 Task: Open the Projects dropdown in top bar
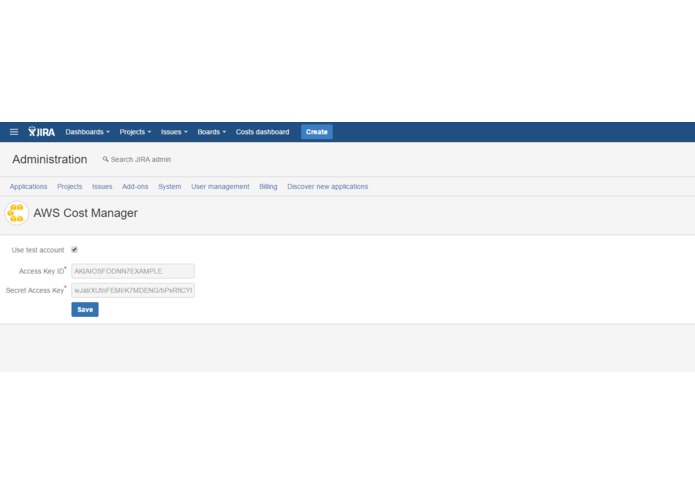[135, 132]
